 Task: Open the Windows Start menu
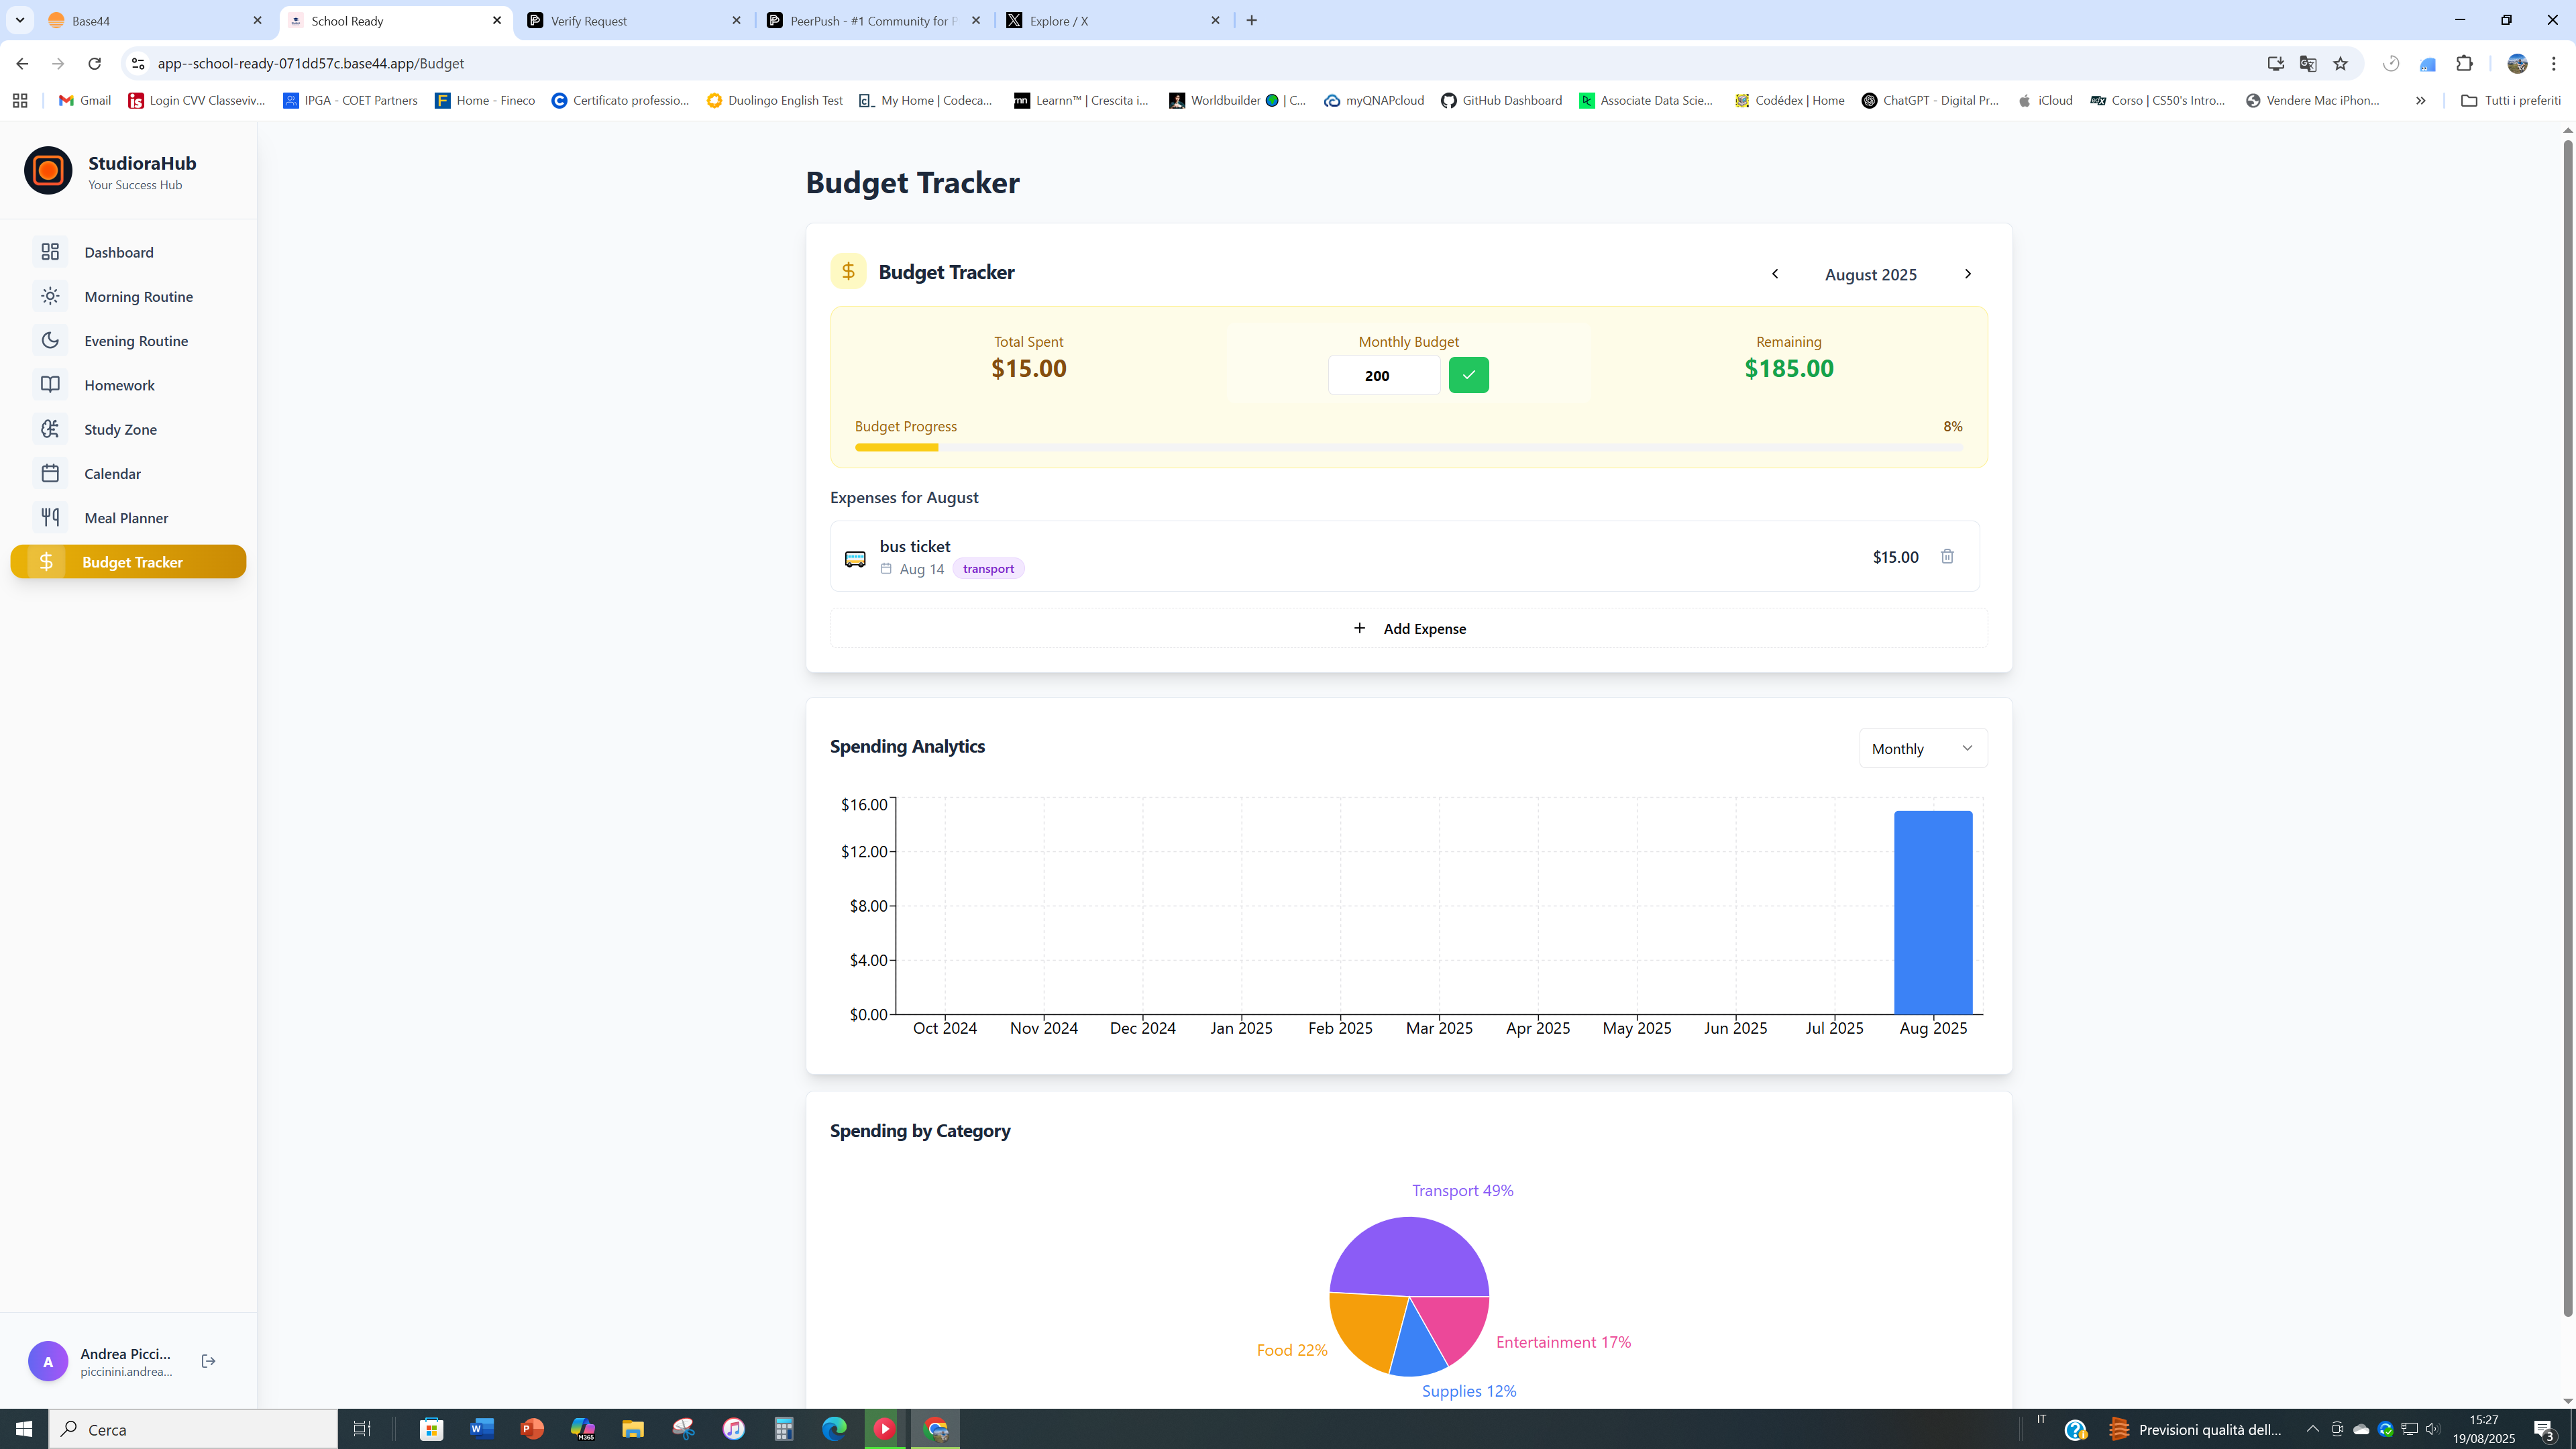[24, 1429]
